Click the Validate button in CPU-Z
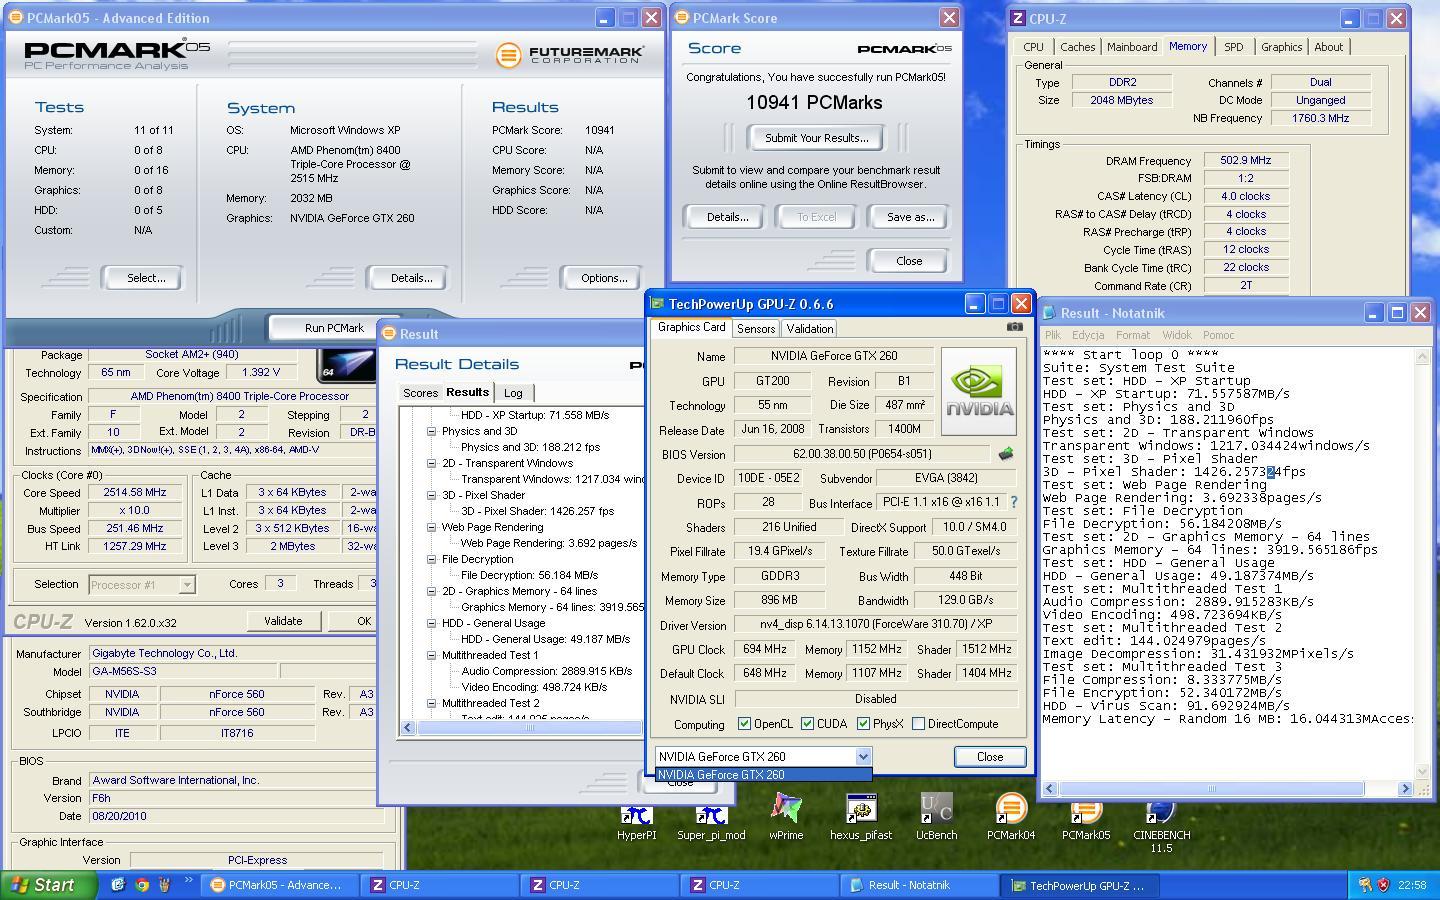 coord(283,621)
